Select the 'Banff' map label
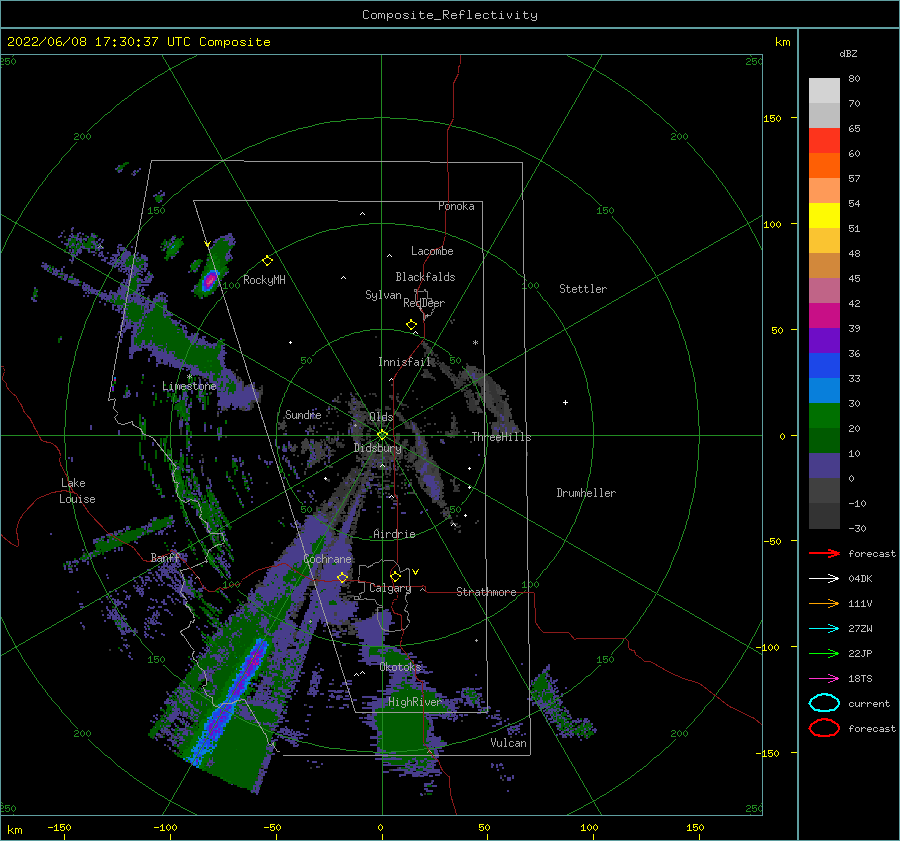This screenshot has width=900, height=841. pyautogui.click(x=165, y=557)
